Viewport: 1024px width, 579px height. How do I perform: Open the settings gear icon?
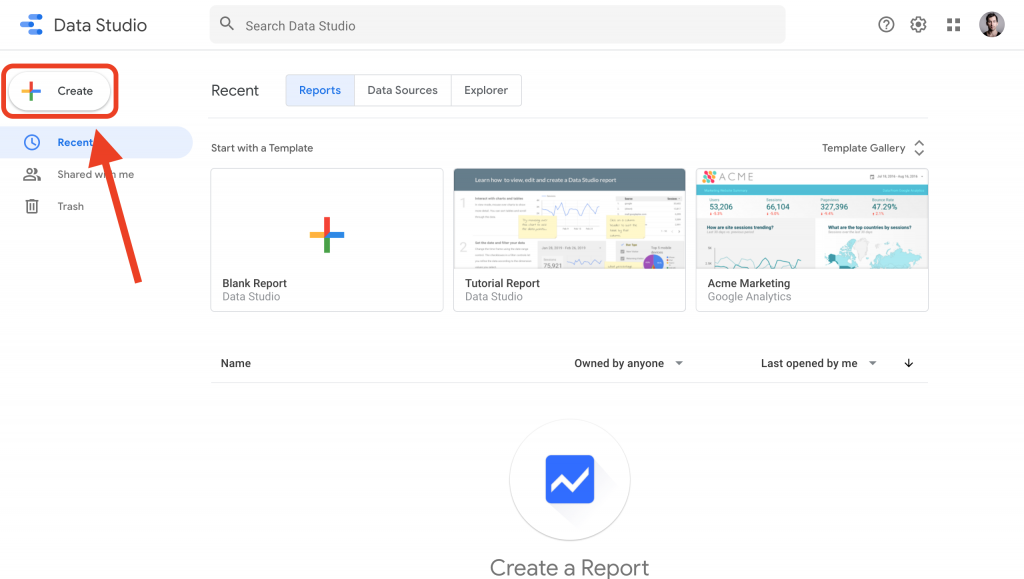(918, 25)
